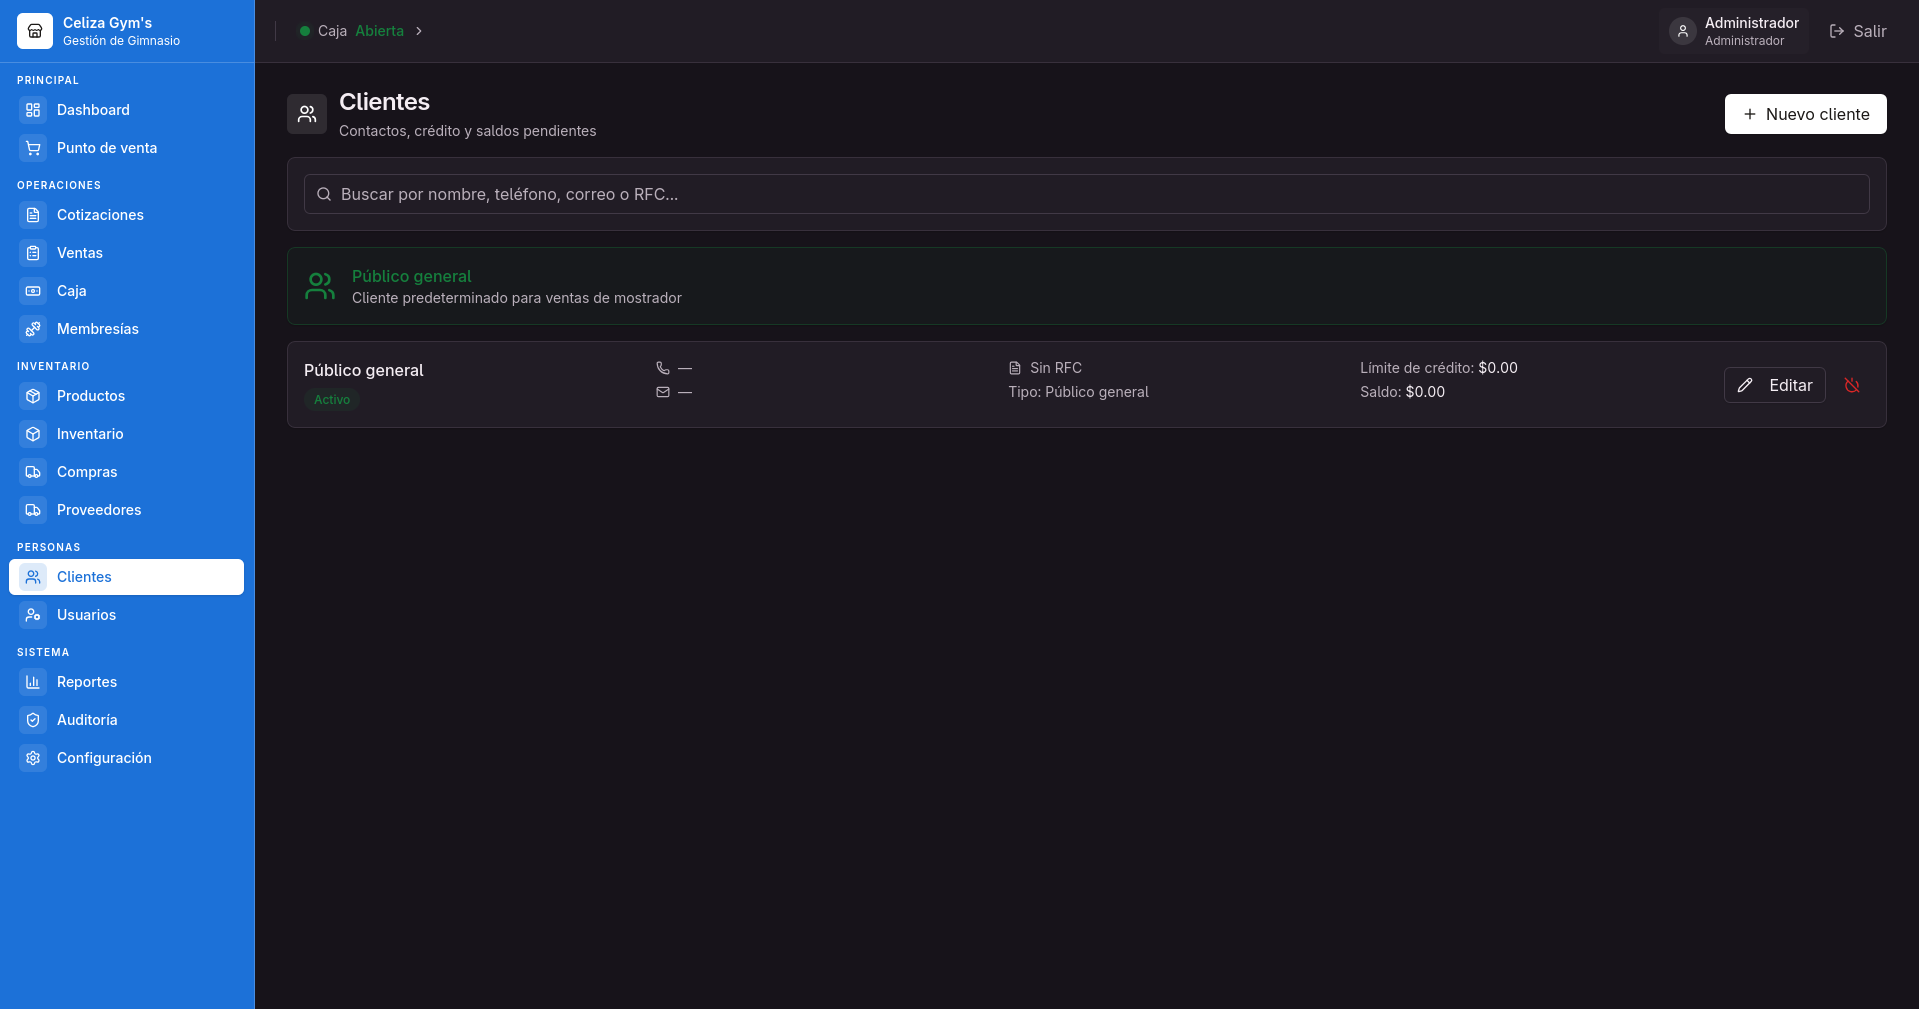The image size is (1919, 1009).
Task: Click the Reportes bar chart icon
Action: (33, 682)
